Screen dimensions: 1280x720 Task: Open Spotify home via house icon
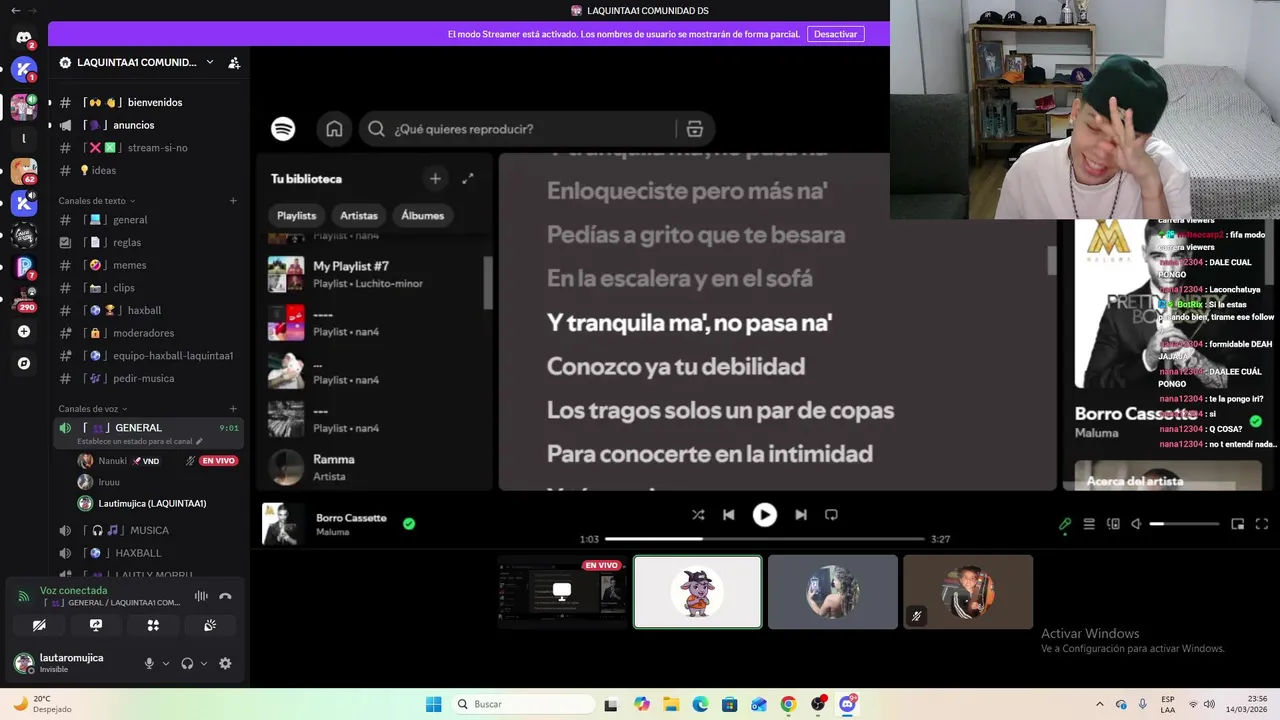(x=334, y=129)
